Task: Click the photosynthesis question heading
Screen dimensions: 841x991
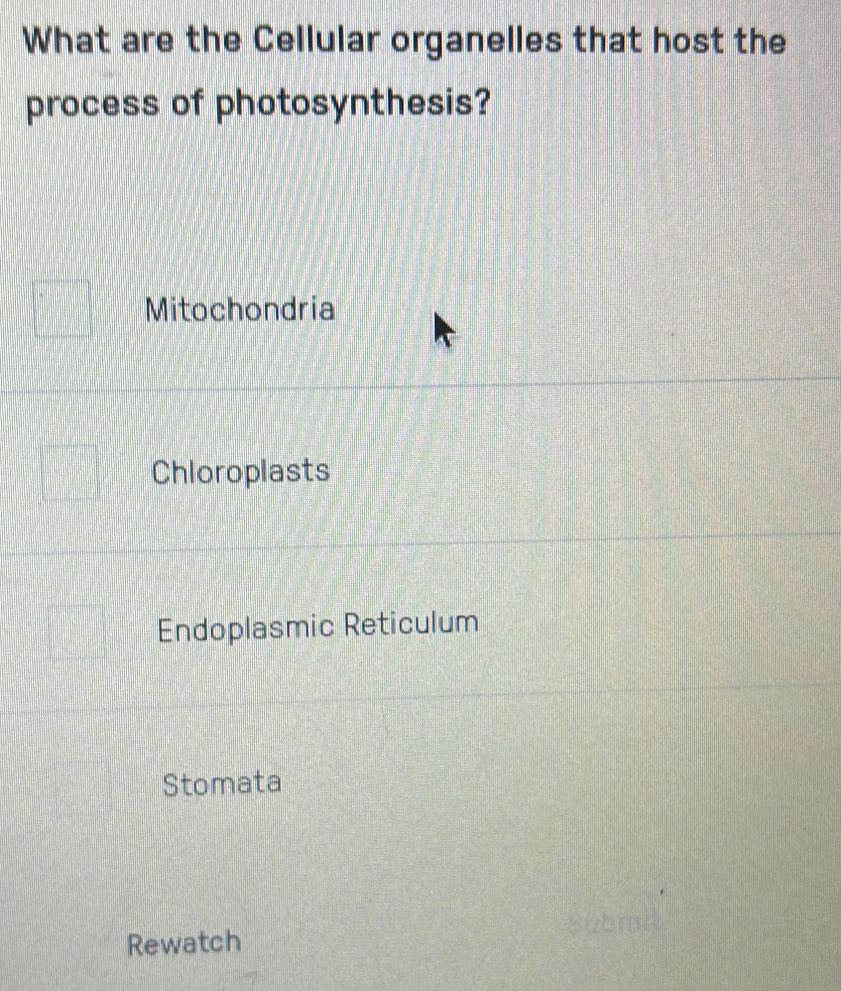Action: pos(400,72)
